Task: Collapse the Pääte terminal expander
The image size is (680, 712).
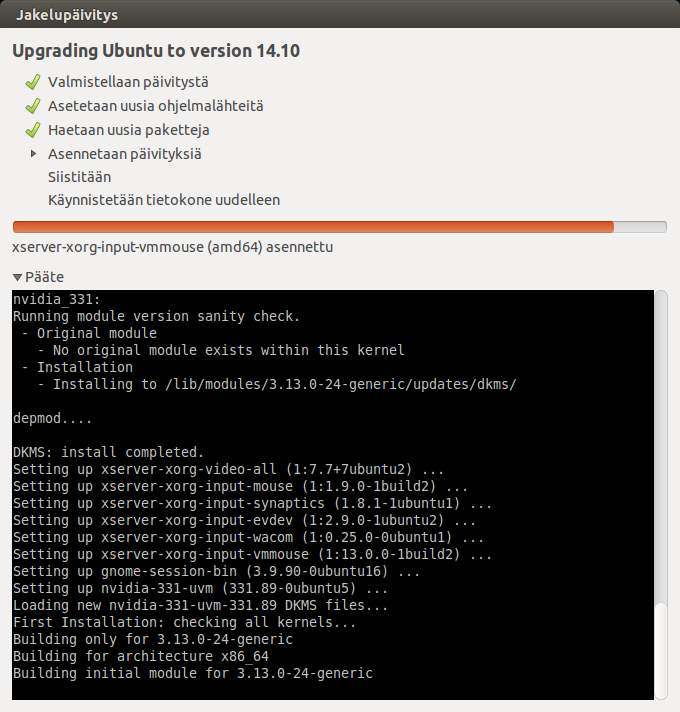Action: 18,277
